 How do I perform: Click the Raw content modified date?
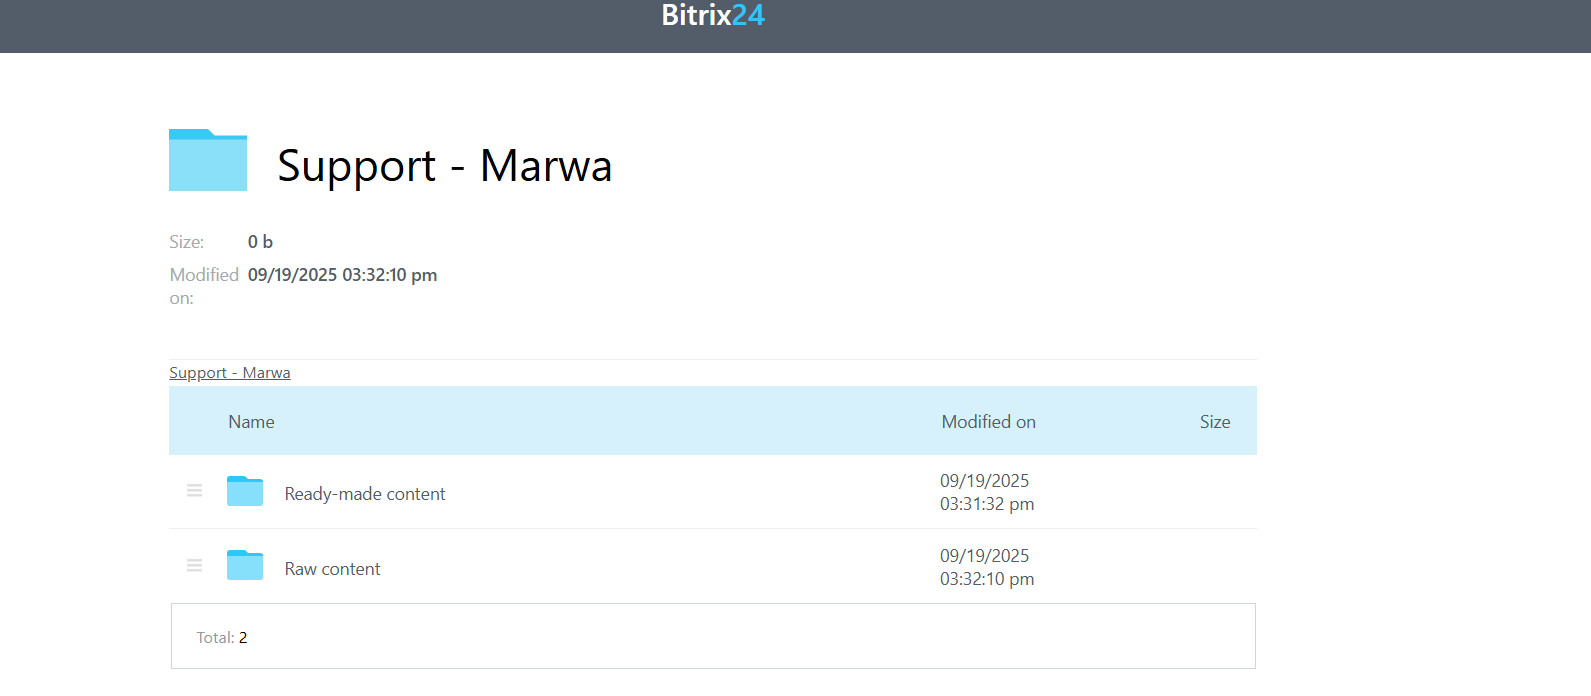[x=987, y=567]
